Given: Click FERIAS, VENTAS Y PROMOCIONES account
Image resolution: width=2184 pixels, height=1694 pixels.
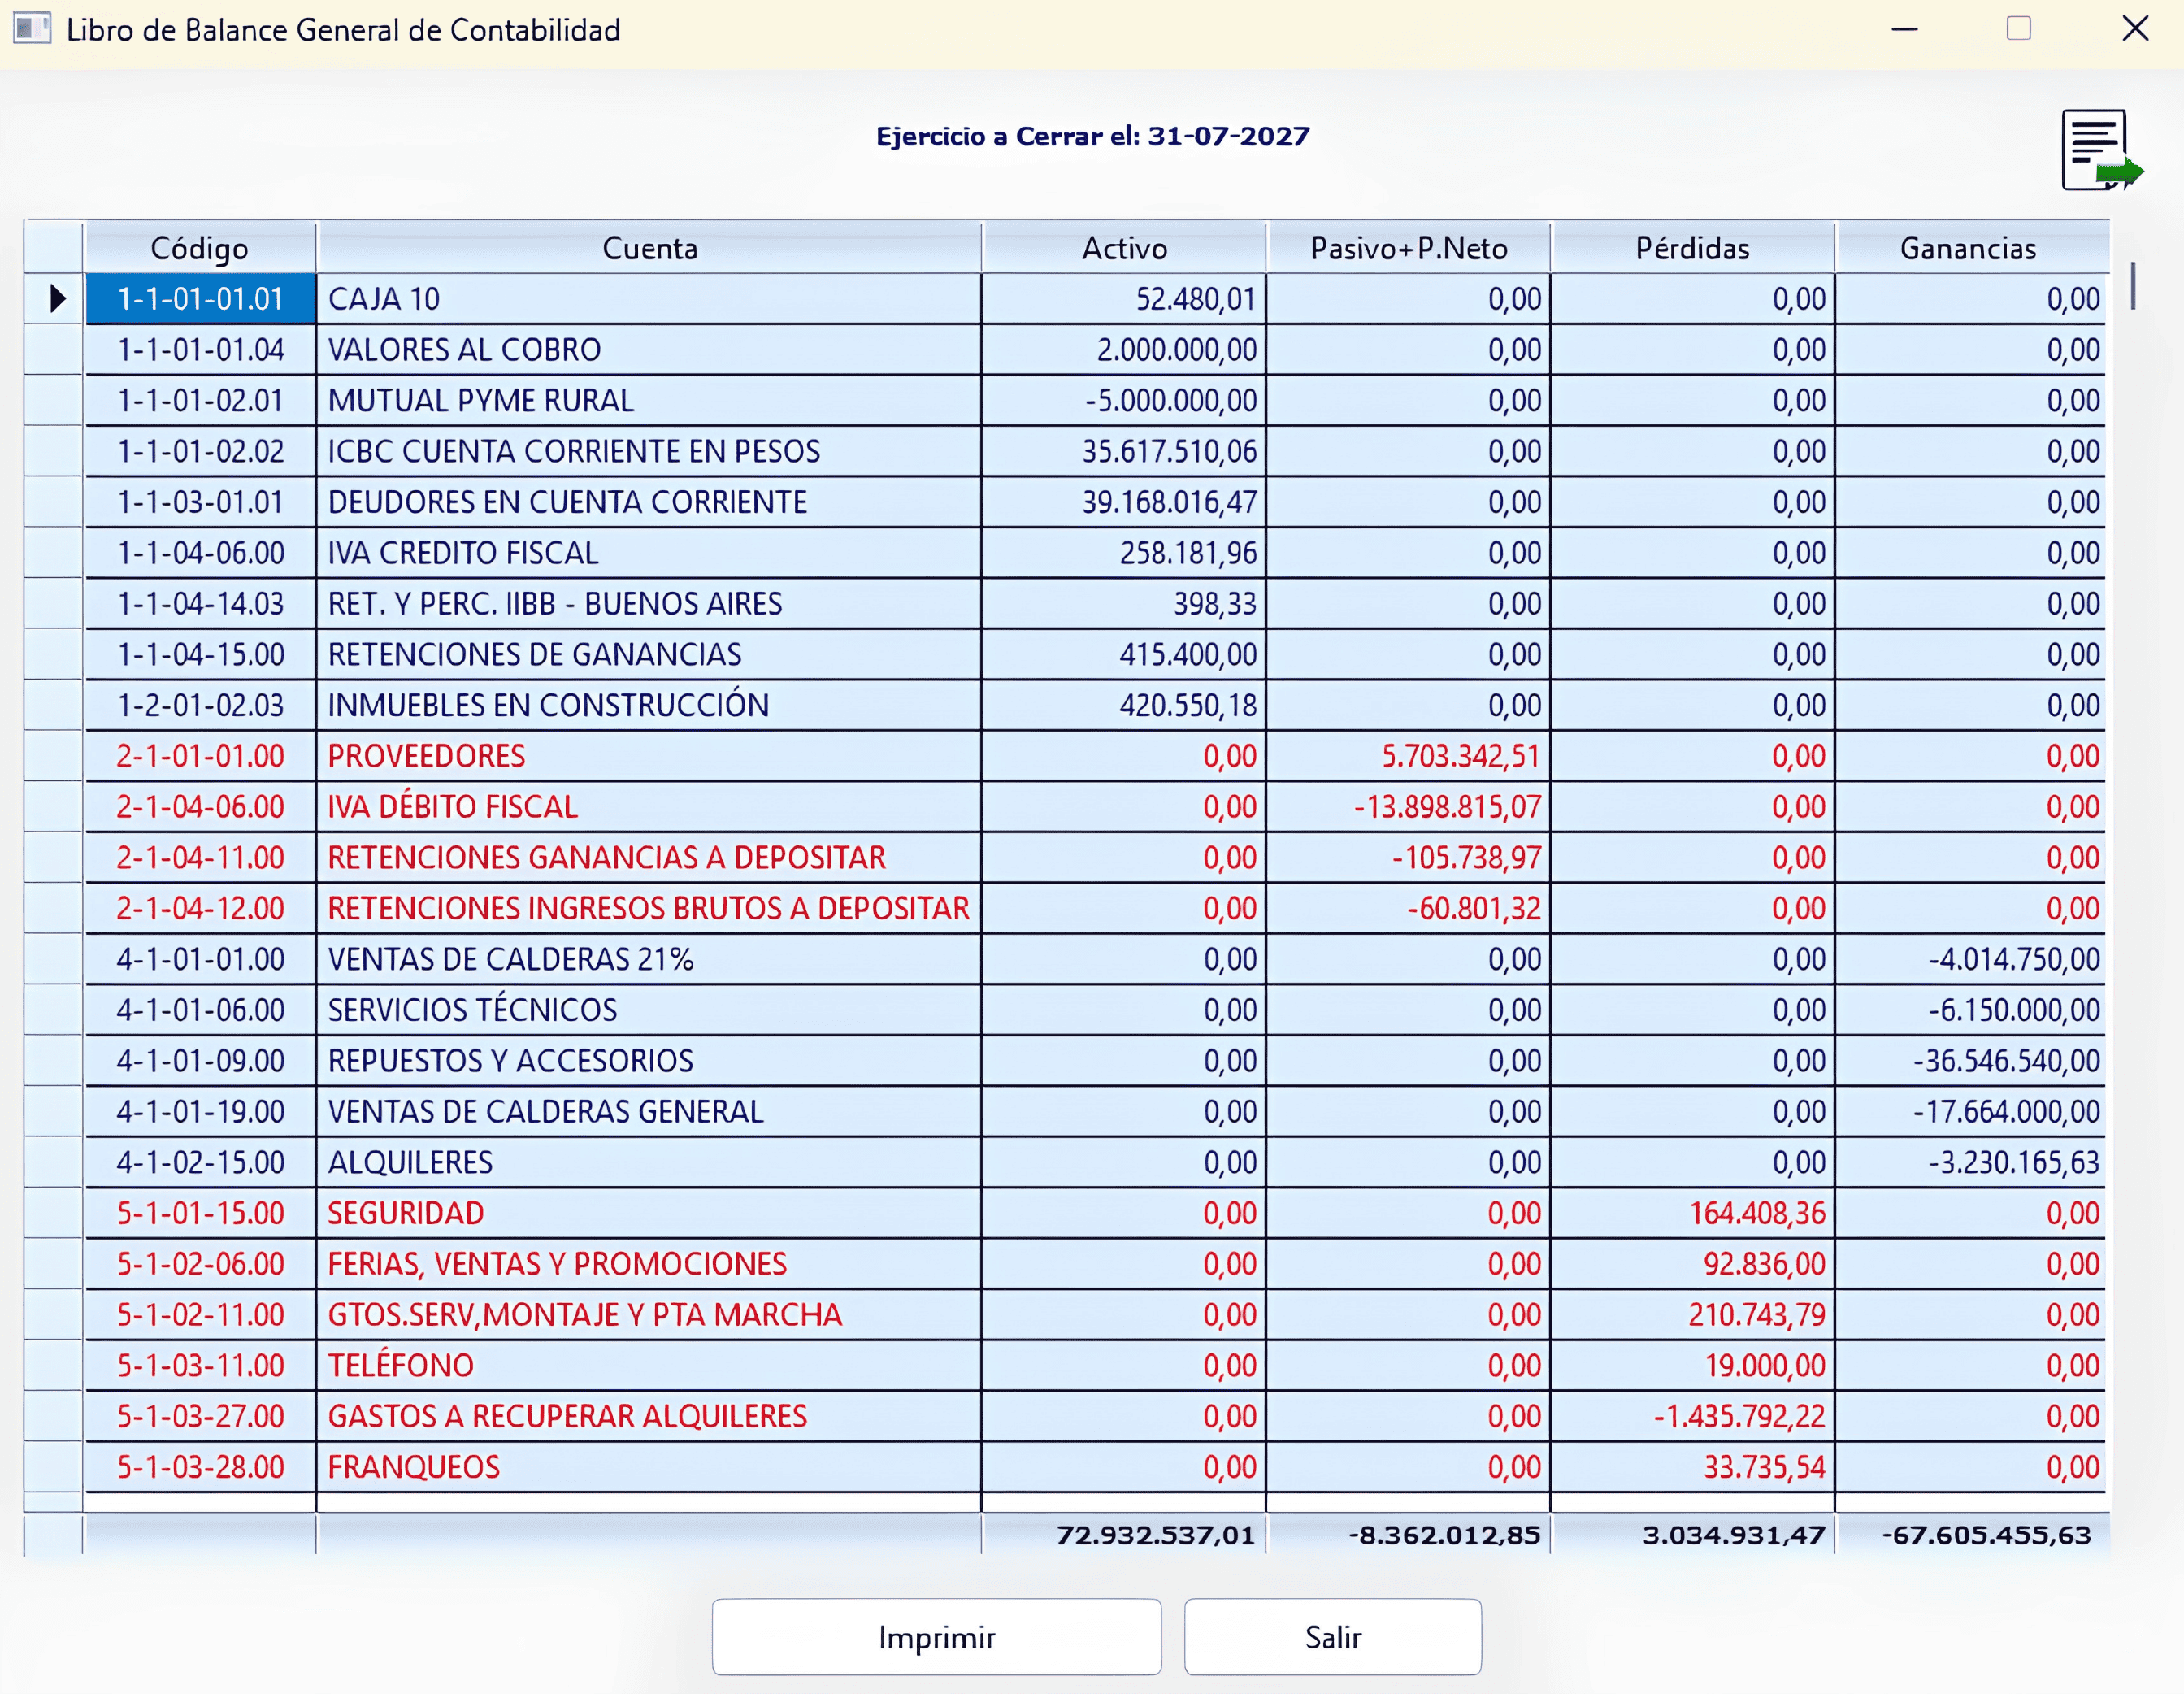Looking at the screenshot, I should tap(649, 1264).
